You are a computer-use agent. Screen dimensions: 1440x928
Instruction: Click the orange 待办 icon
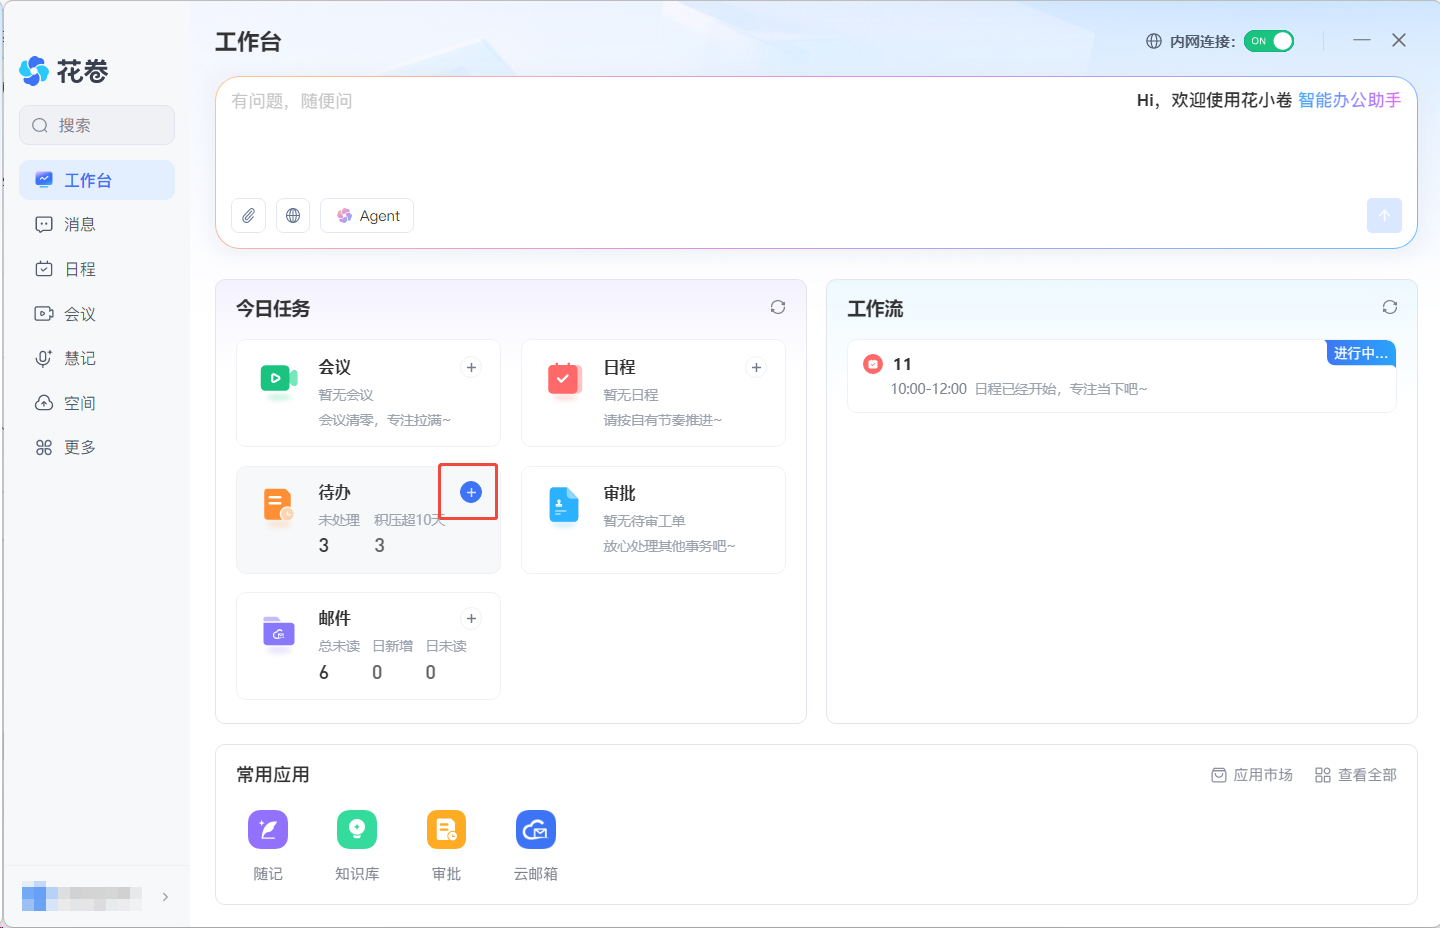(x=279, y=505)
